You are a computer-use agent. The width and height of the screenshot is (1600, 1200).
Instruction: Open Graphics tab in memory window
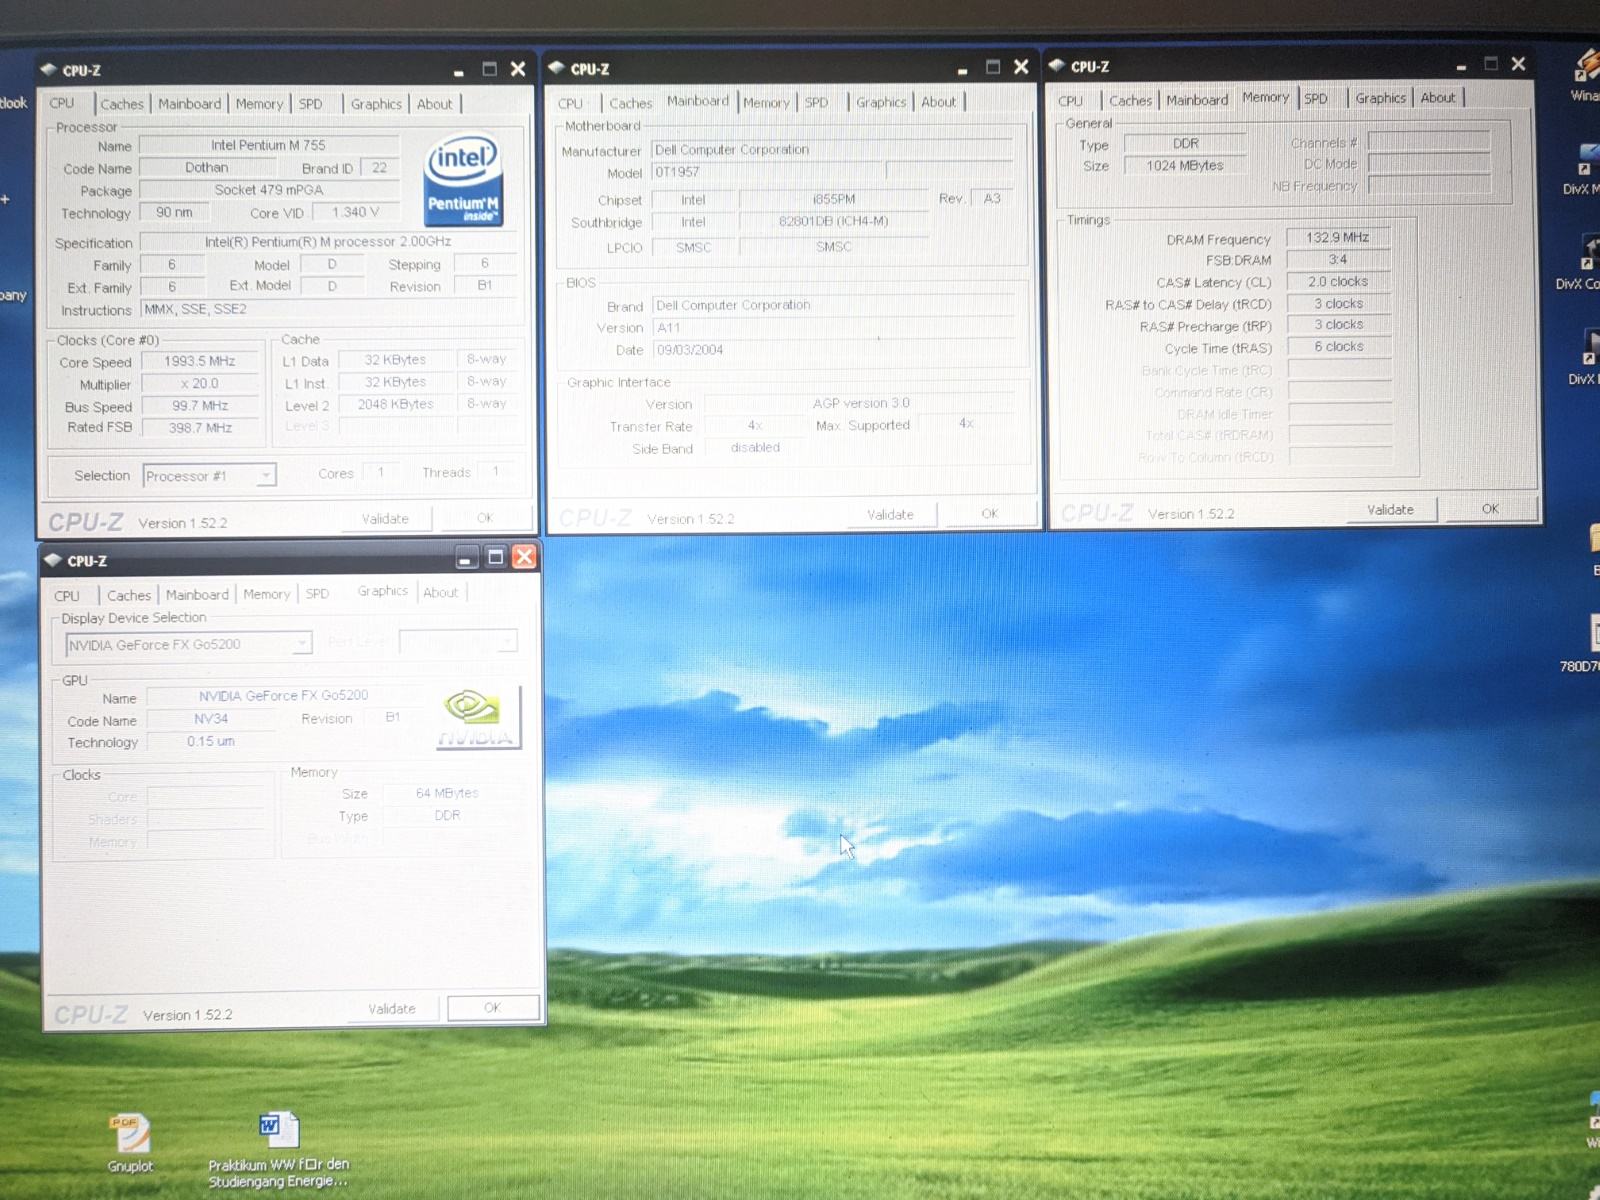[1380, 98]
